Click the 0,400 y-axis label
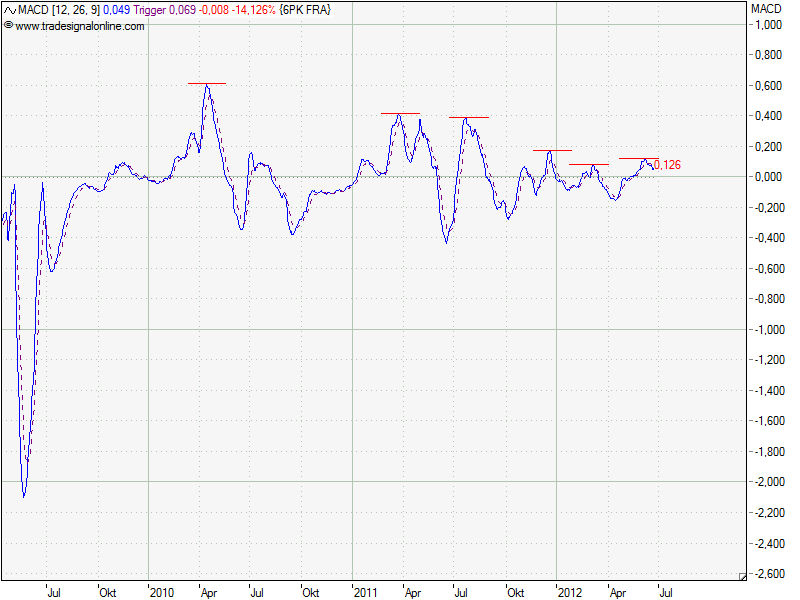 tap(768, 116)
